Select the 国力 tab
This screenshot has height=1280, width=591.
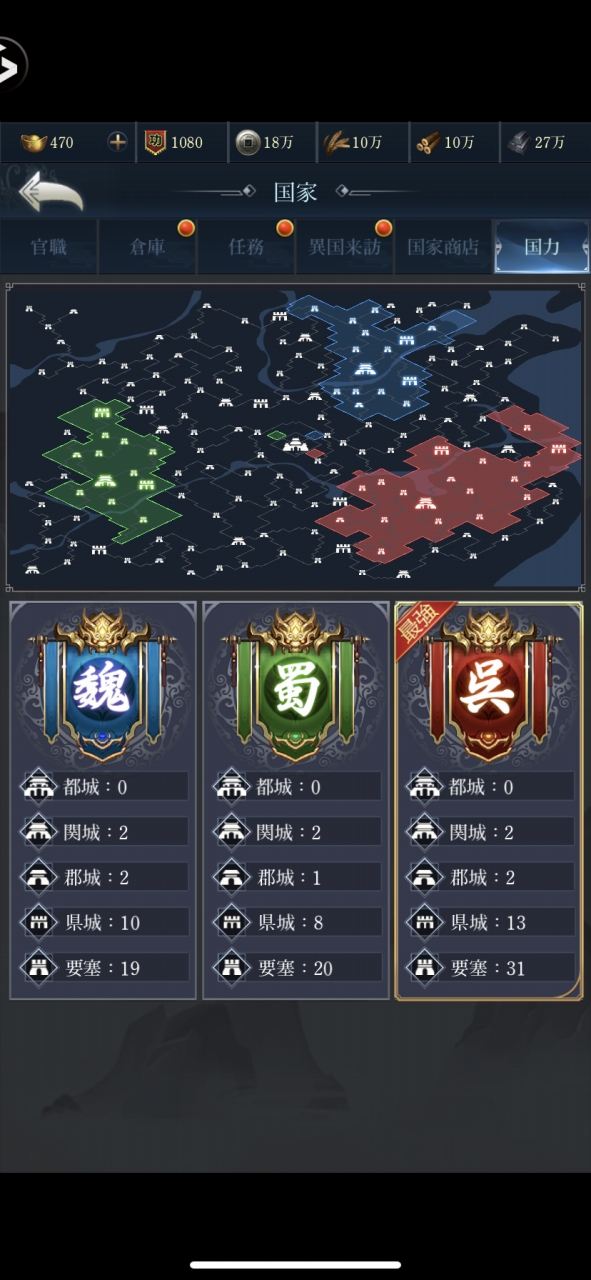tap(542, 247)
